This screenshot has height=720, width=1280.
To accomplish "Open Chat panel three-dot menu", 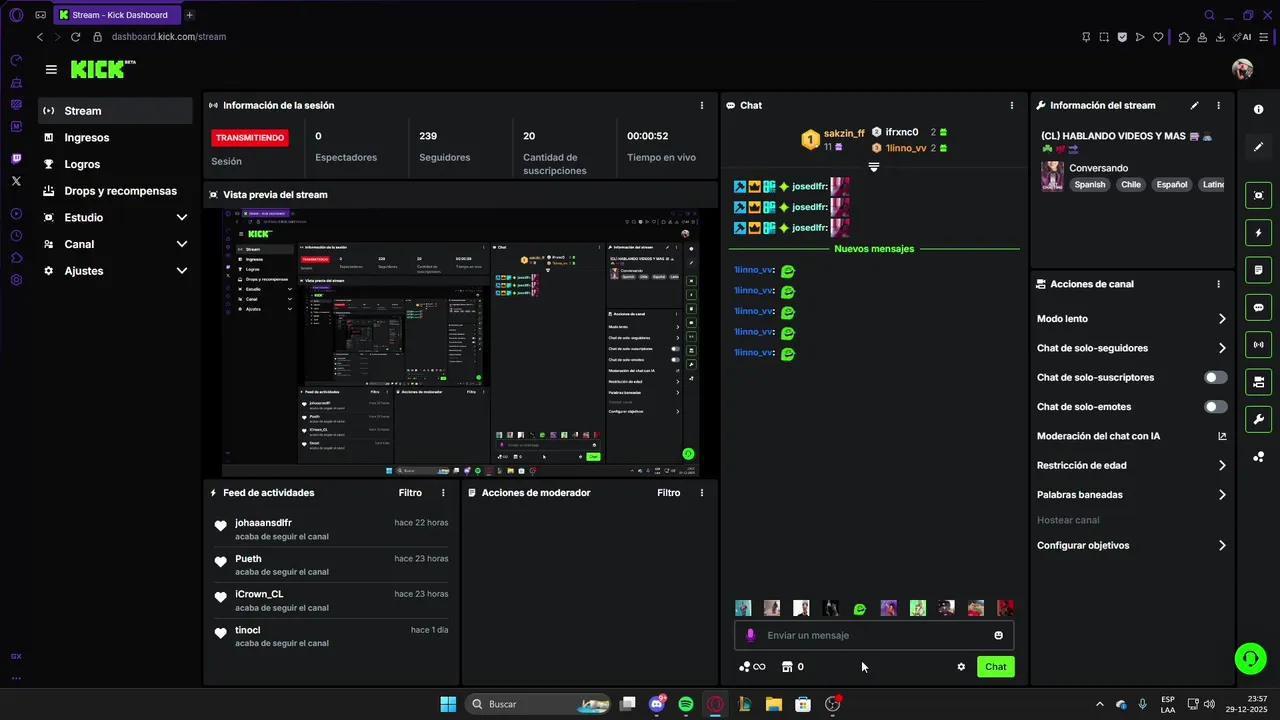I will (x=1012, y=105).
